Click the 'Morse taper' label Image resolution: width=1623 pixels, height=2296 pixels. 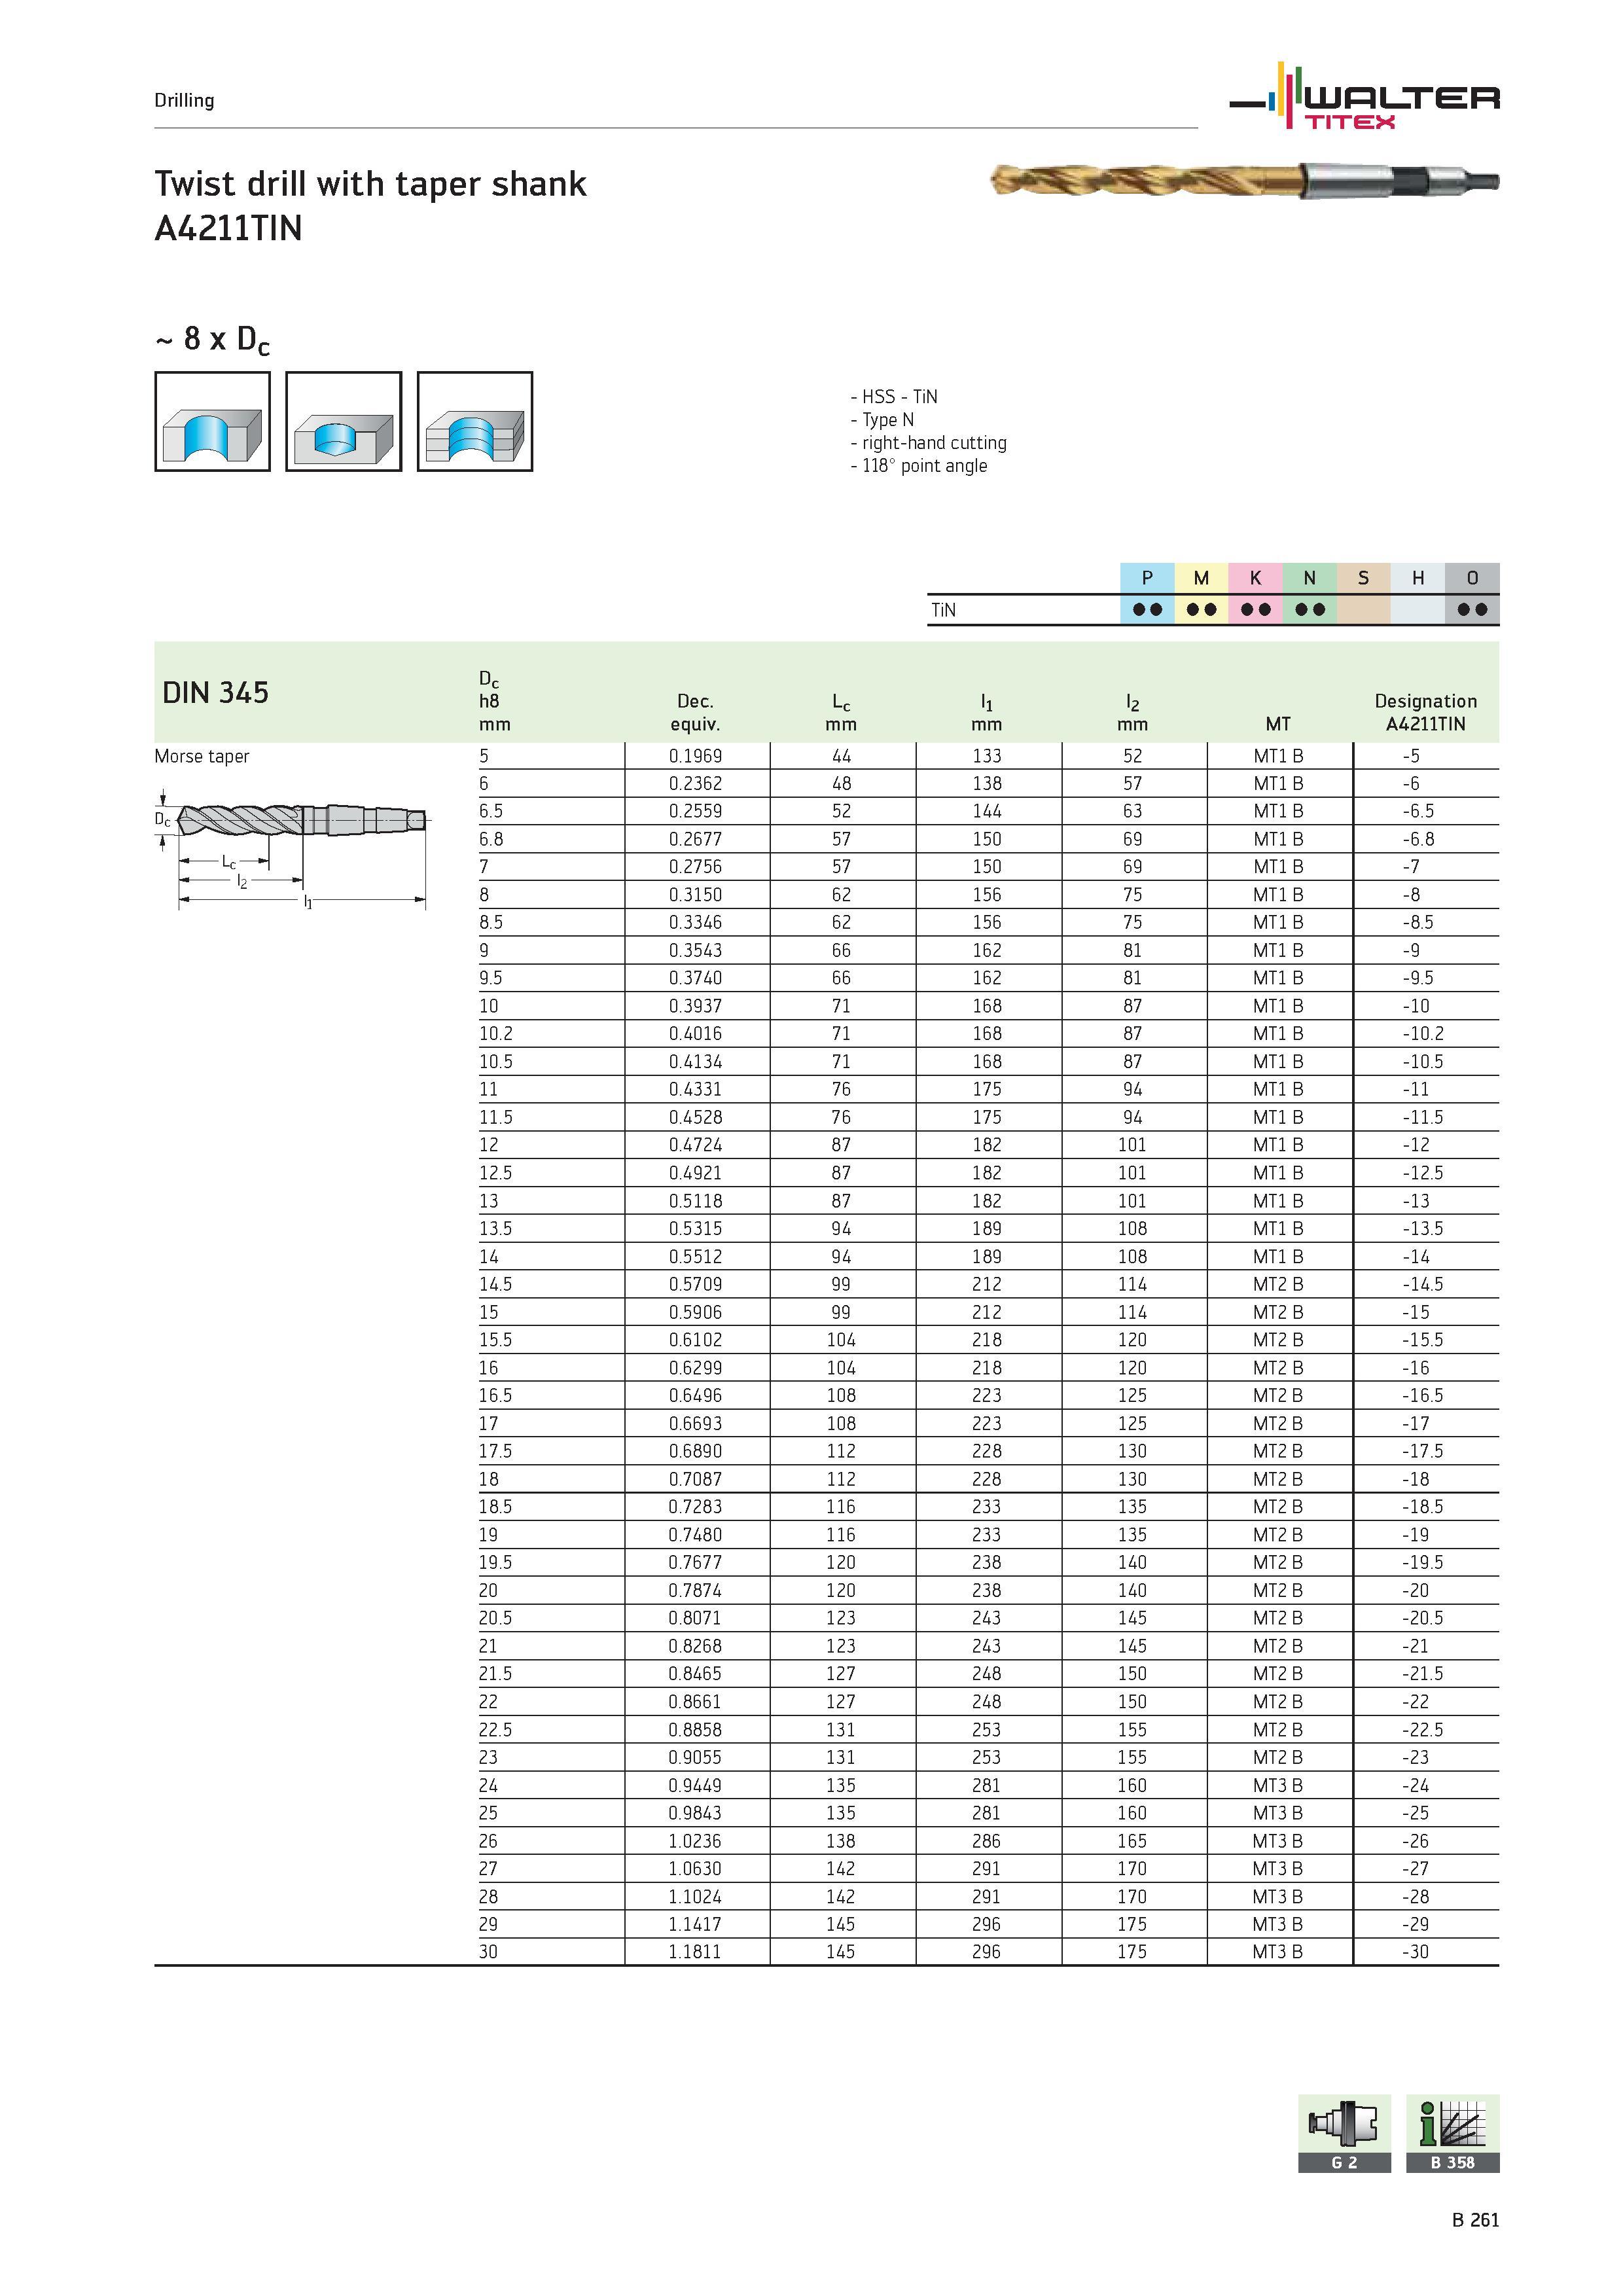[201, 756]
